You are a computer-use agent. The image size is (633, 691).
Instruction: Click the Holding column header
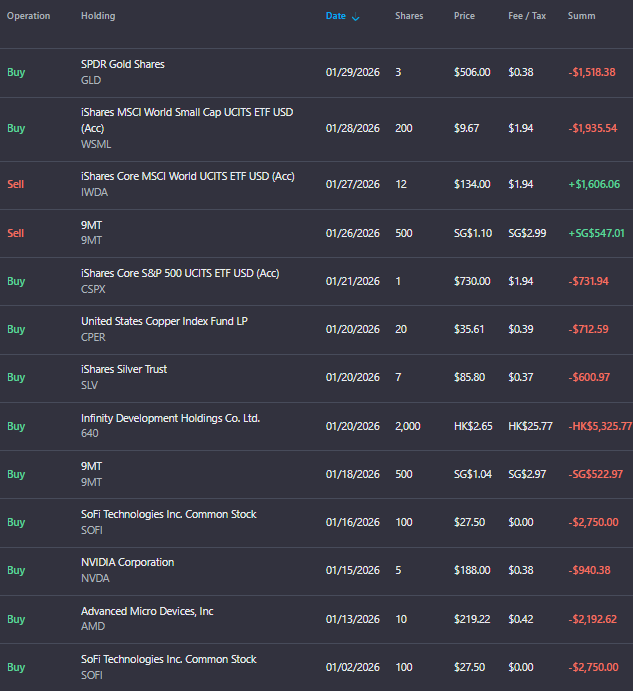tap(98, 16)
